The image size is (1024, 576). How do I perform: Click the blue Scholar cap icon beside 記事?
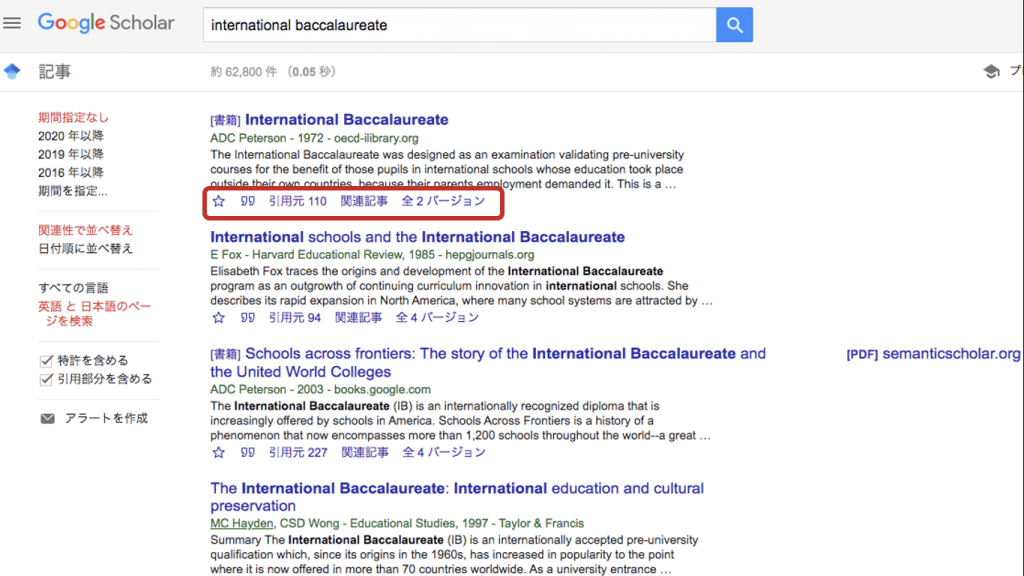pyautogui.click(x=12, y=71)
